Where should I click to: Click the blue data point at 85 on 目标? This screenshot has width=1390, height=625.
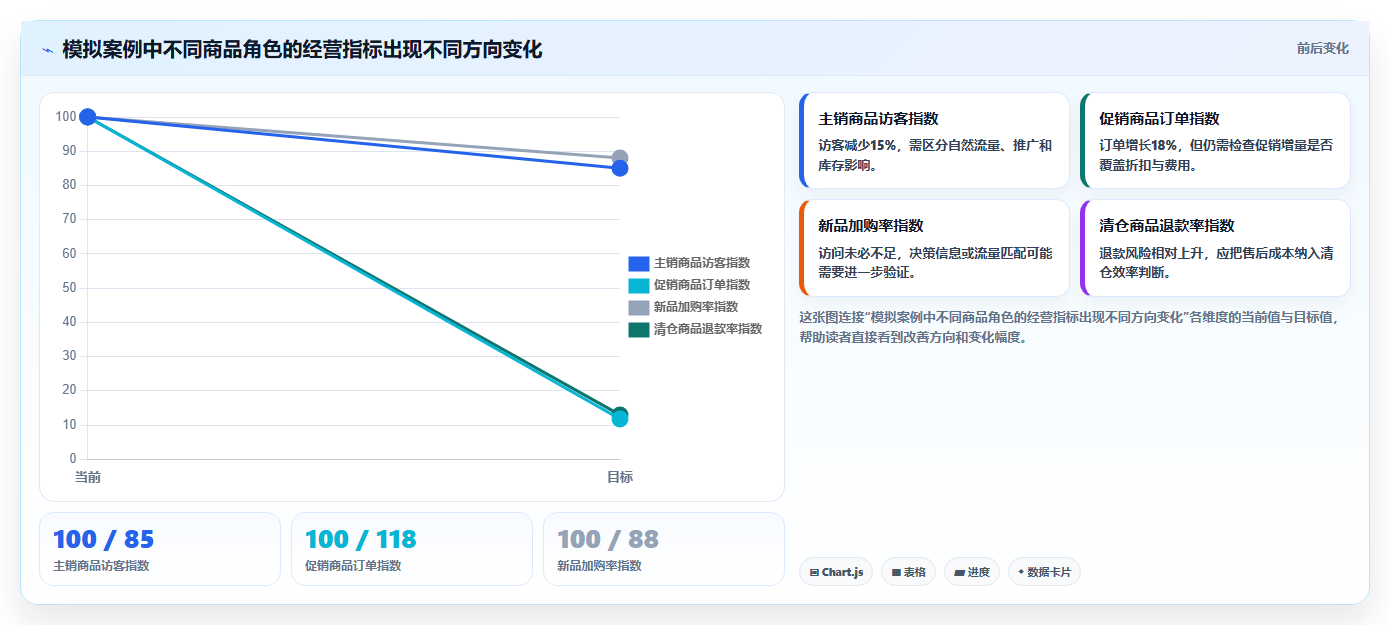pyautogui.click(x=620, y=168)
